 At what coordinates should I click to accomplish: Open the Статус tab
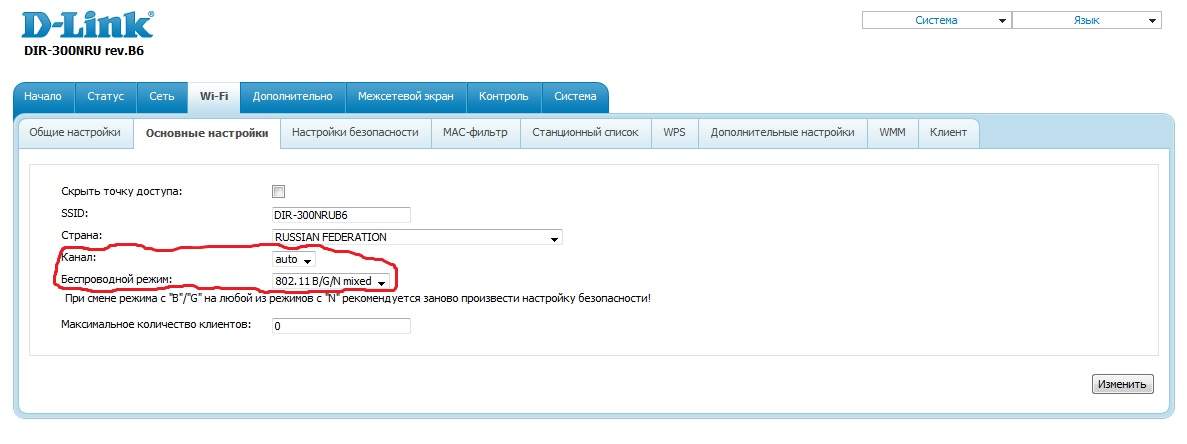coord(105,96)
